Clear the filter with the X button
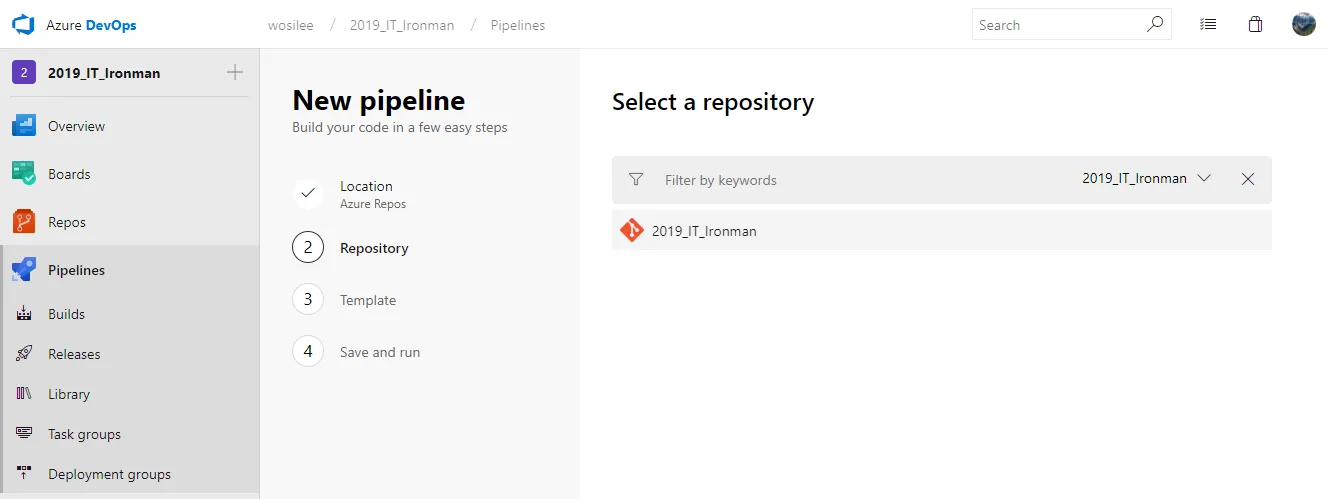The height and width of the screenshot is (499, 1328). [1248, 179]
